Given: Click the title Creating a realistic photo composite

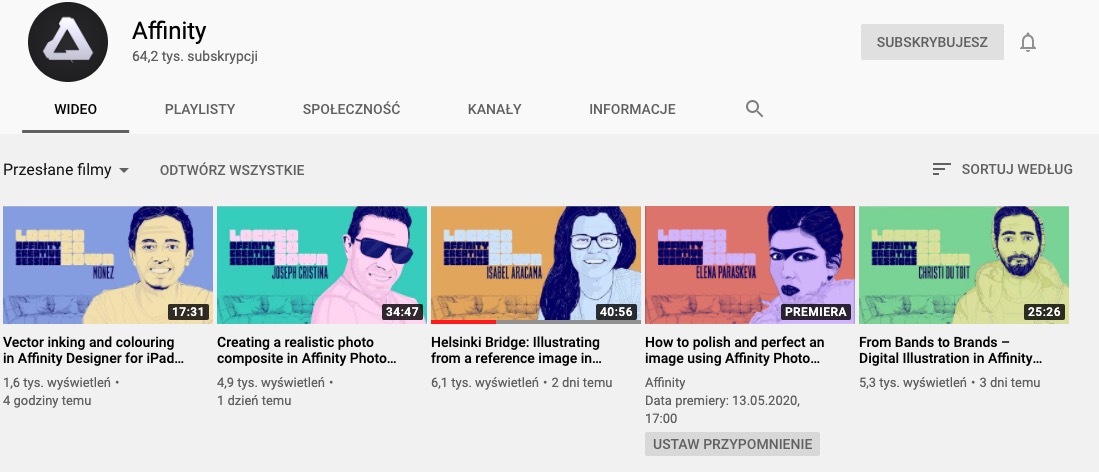Looking at the screenshot, I should 307,351.
